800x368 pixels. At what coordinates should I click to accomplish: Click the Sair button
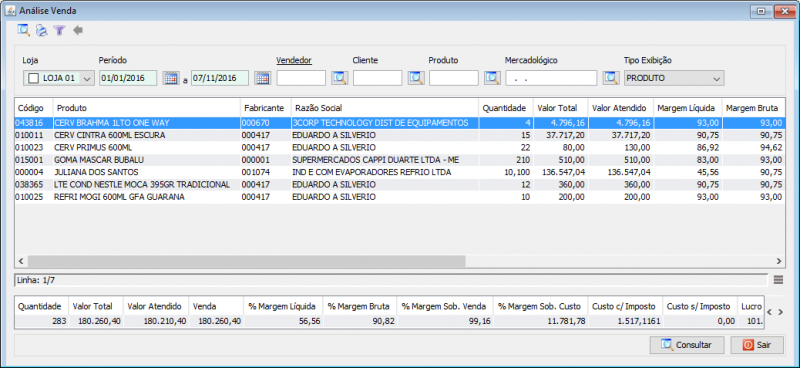tap(757, 345)
